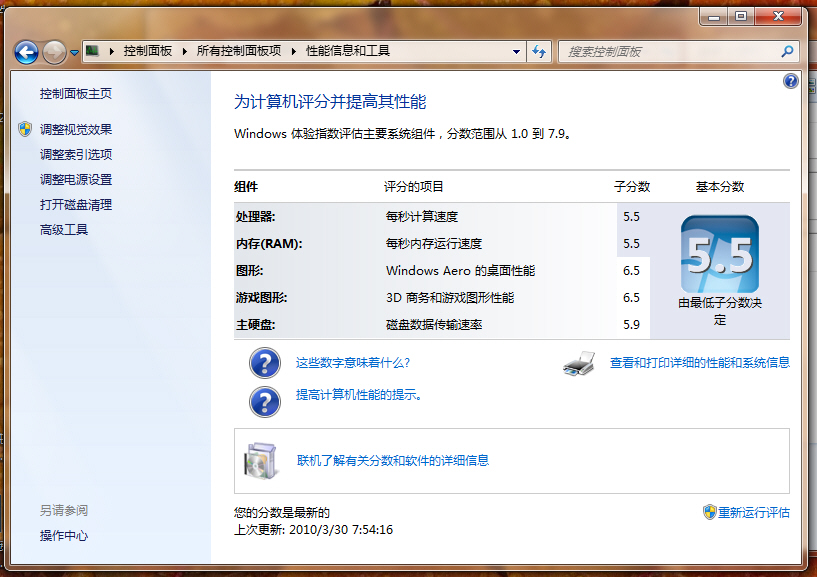
Task: Select the 主硬盘 row label
Action: pyautogui.click(x=256, y=325)
